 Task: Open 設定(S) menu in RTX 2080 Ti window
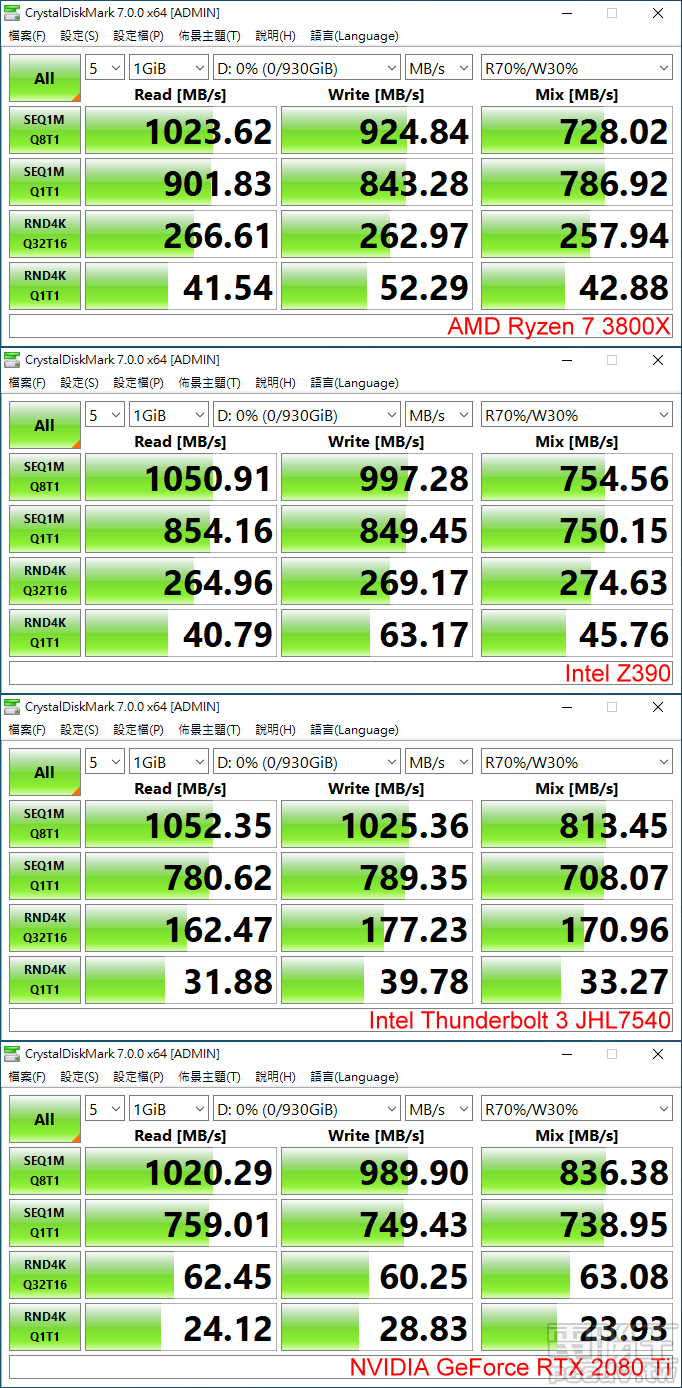click(x=79, y=1077)
